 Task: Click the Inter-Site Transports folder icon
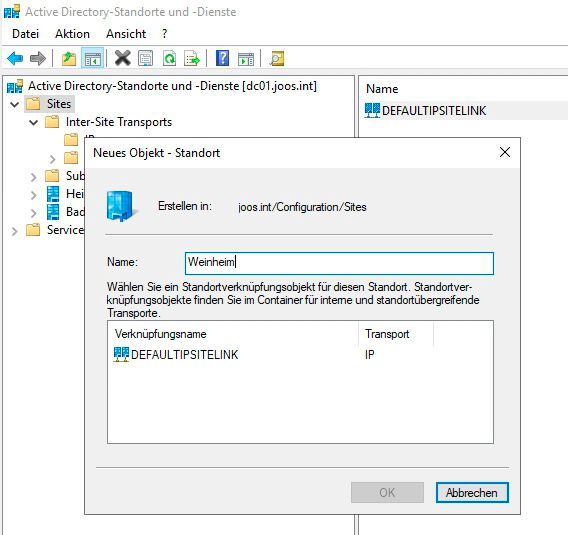[x=52, y=122]
